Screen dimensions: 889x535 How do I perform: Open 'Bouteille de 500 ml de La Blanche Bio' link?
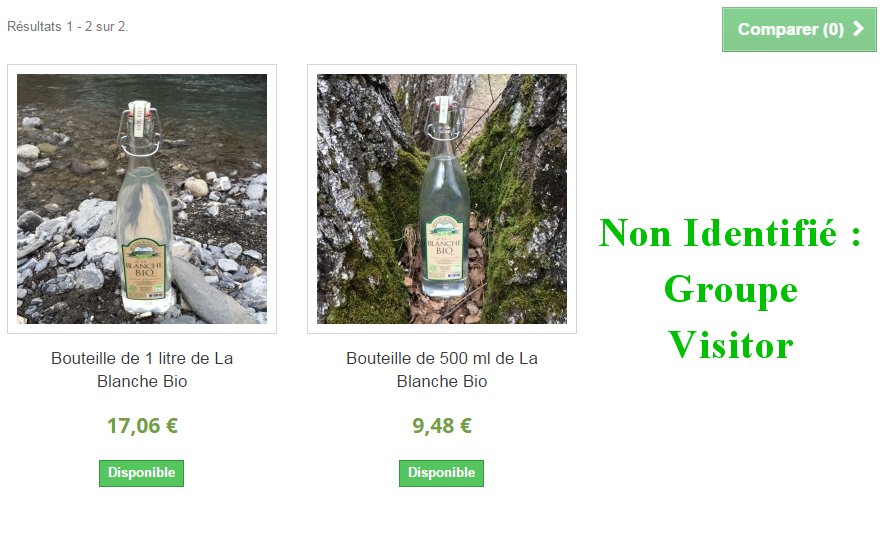[x=442, y=370]
